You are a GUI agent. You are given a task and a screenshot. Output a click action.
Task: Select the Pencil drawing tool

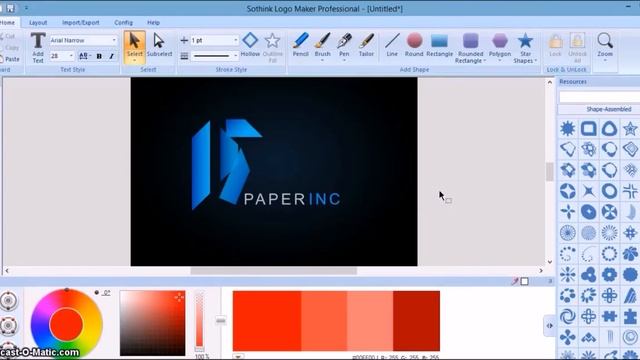300,44
